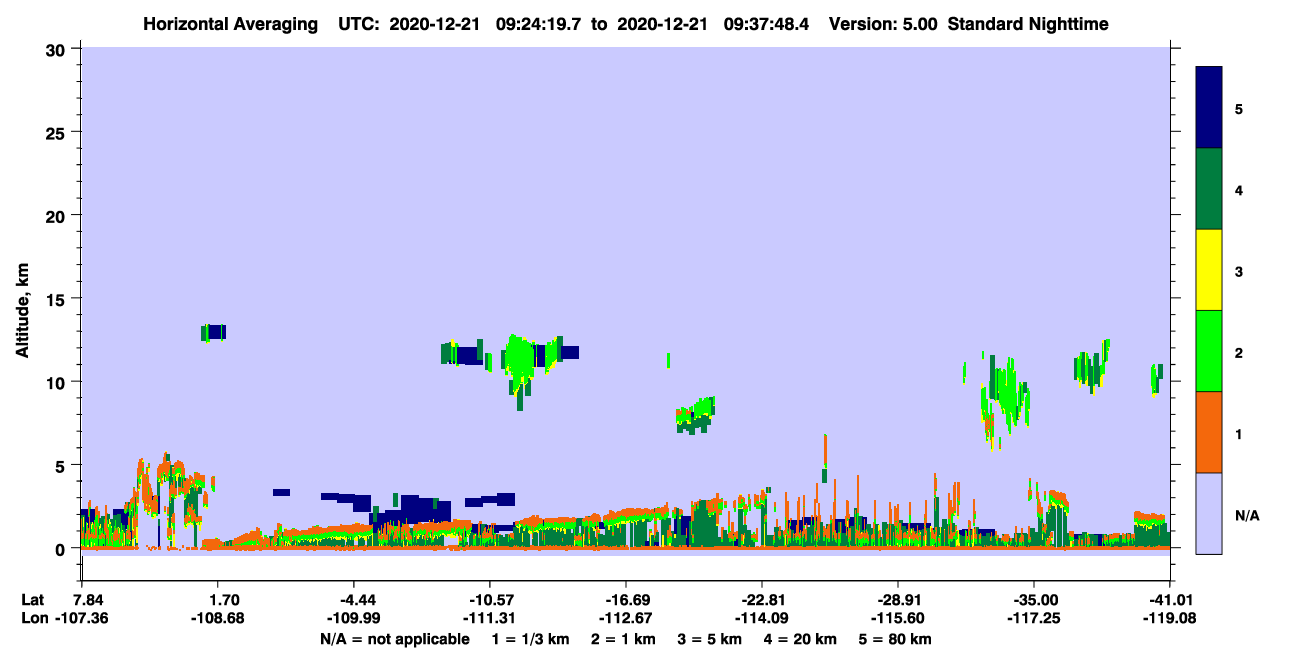Screen dimensions: 1300x667
Task: Click the lavender N/A colorbar segment
Action: (x=1209, y=513)
